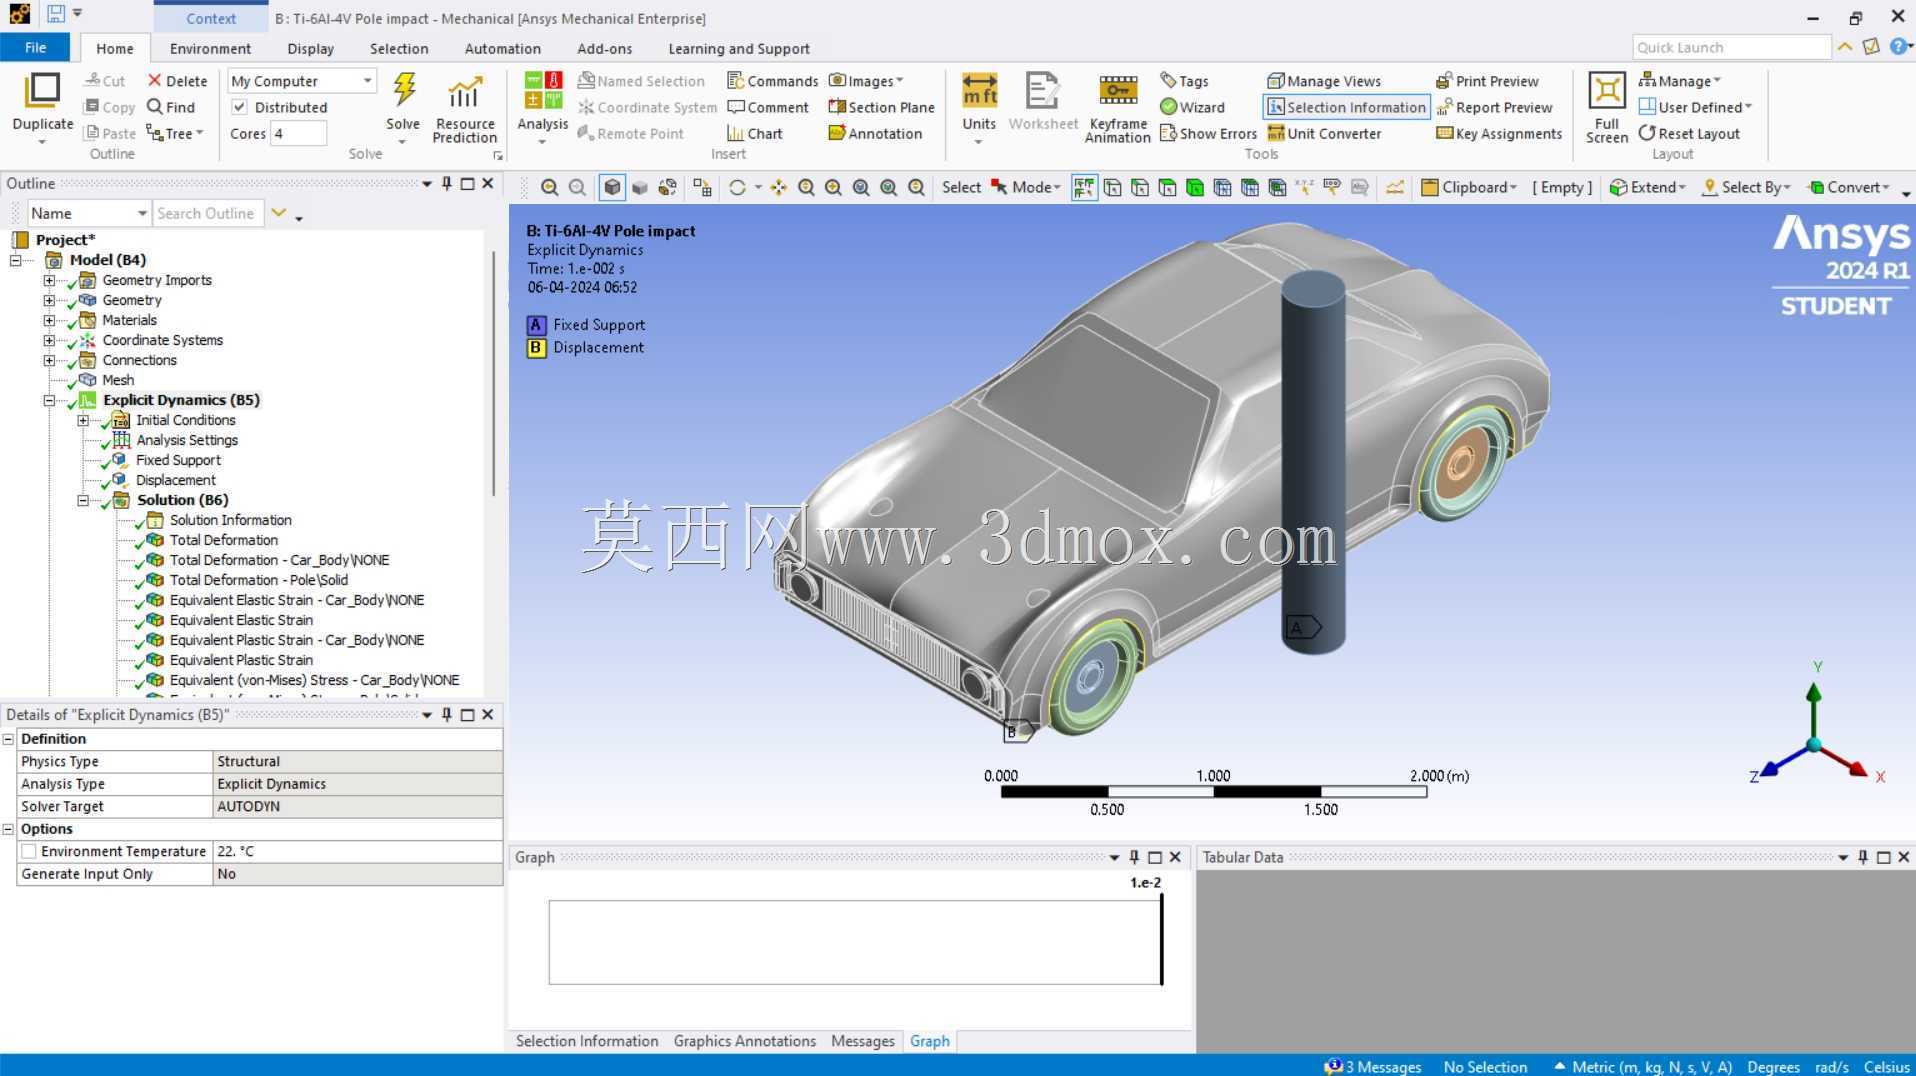The width and height of the screenshot is (1916, 1076).
Task: Insert Commands object
Action: tap(772, 81)
